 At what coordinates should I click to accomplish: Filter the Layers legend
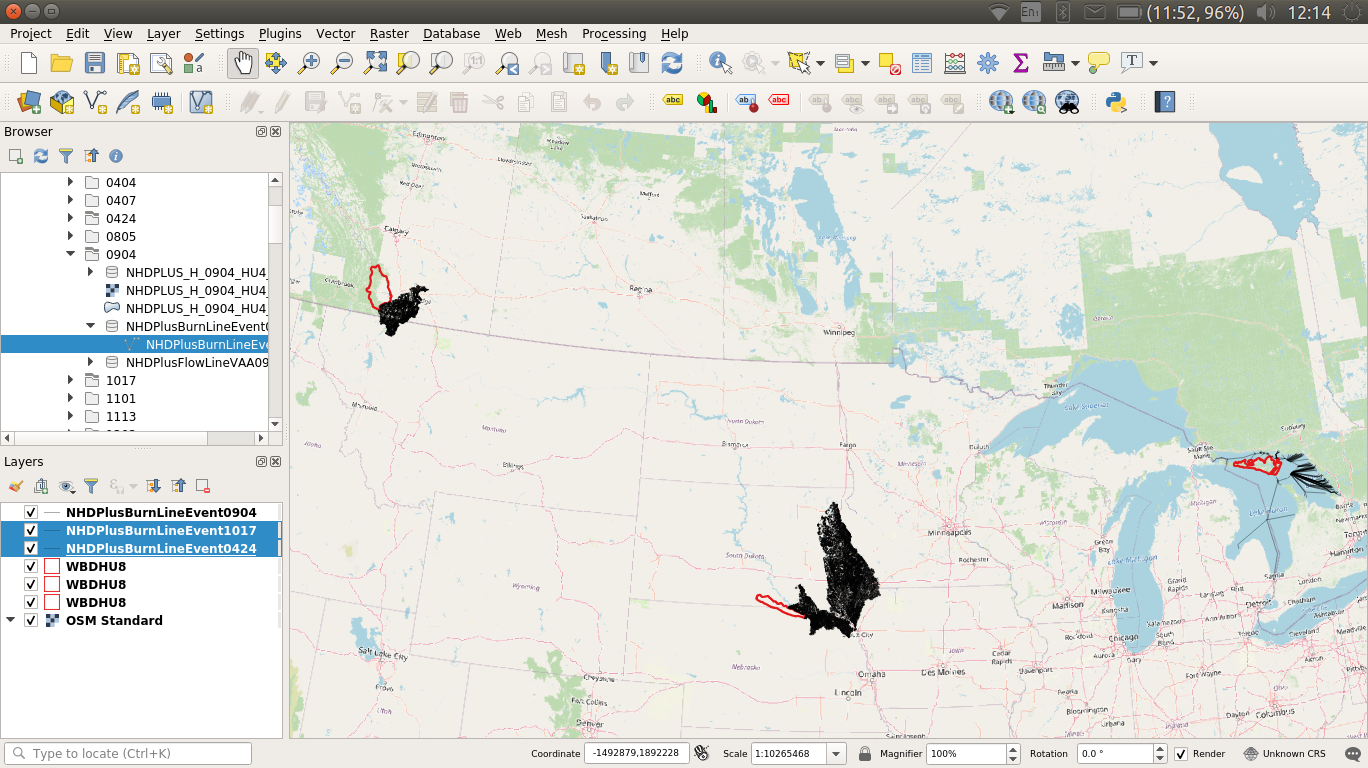click(x=91, y=486)
